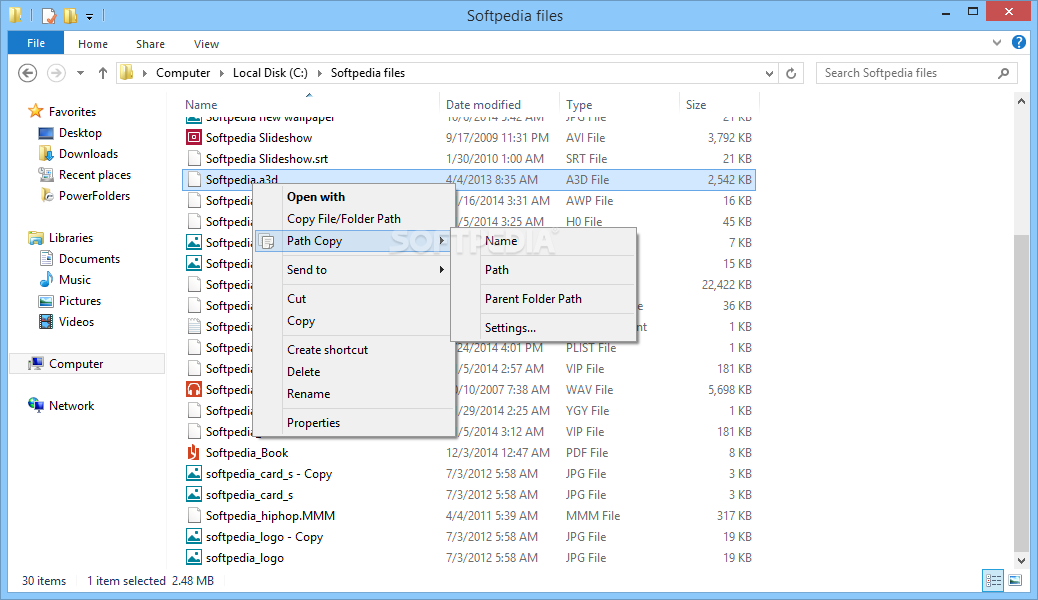
Task: Click the scrollbar up arrow
Action: [x=1021, y=101]
